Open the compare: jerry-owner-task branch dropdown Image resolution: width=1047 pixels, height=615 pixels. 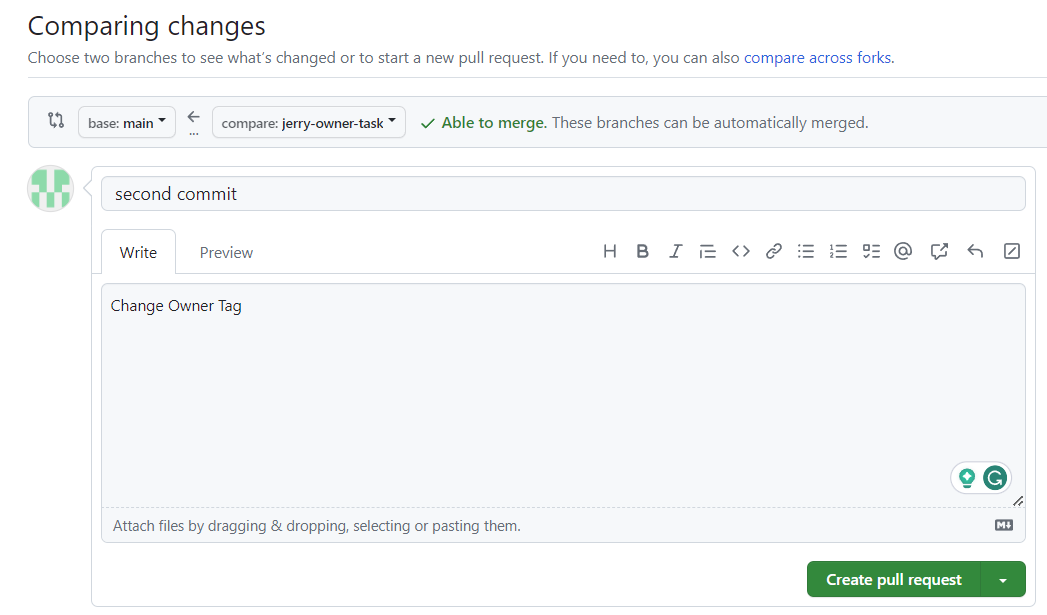(x=308, y=123)
